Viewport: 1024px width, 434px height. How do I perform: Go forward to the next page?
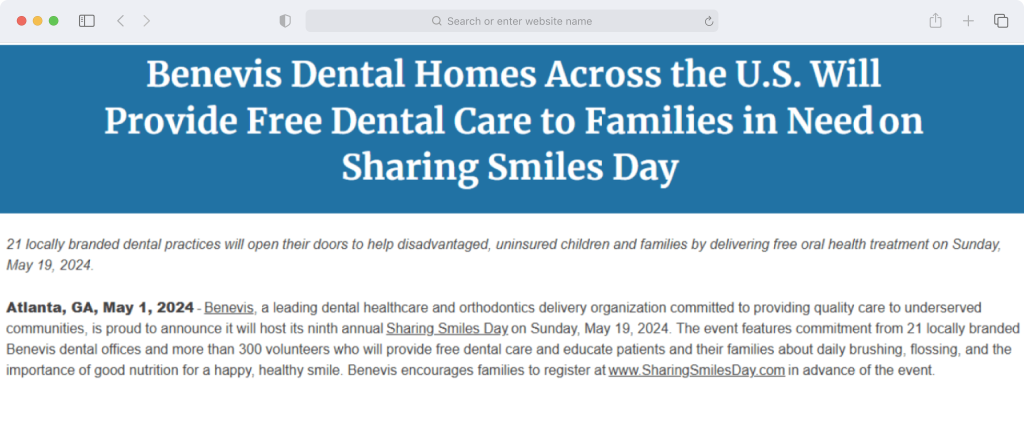click(146, 21)
